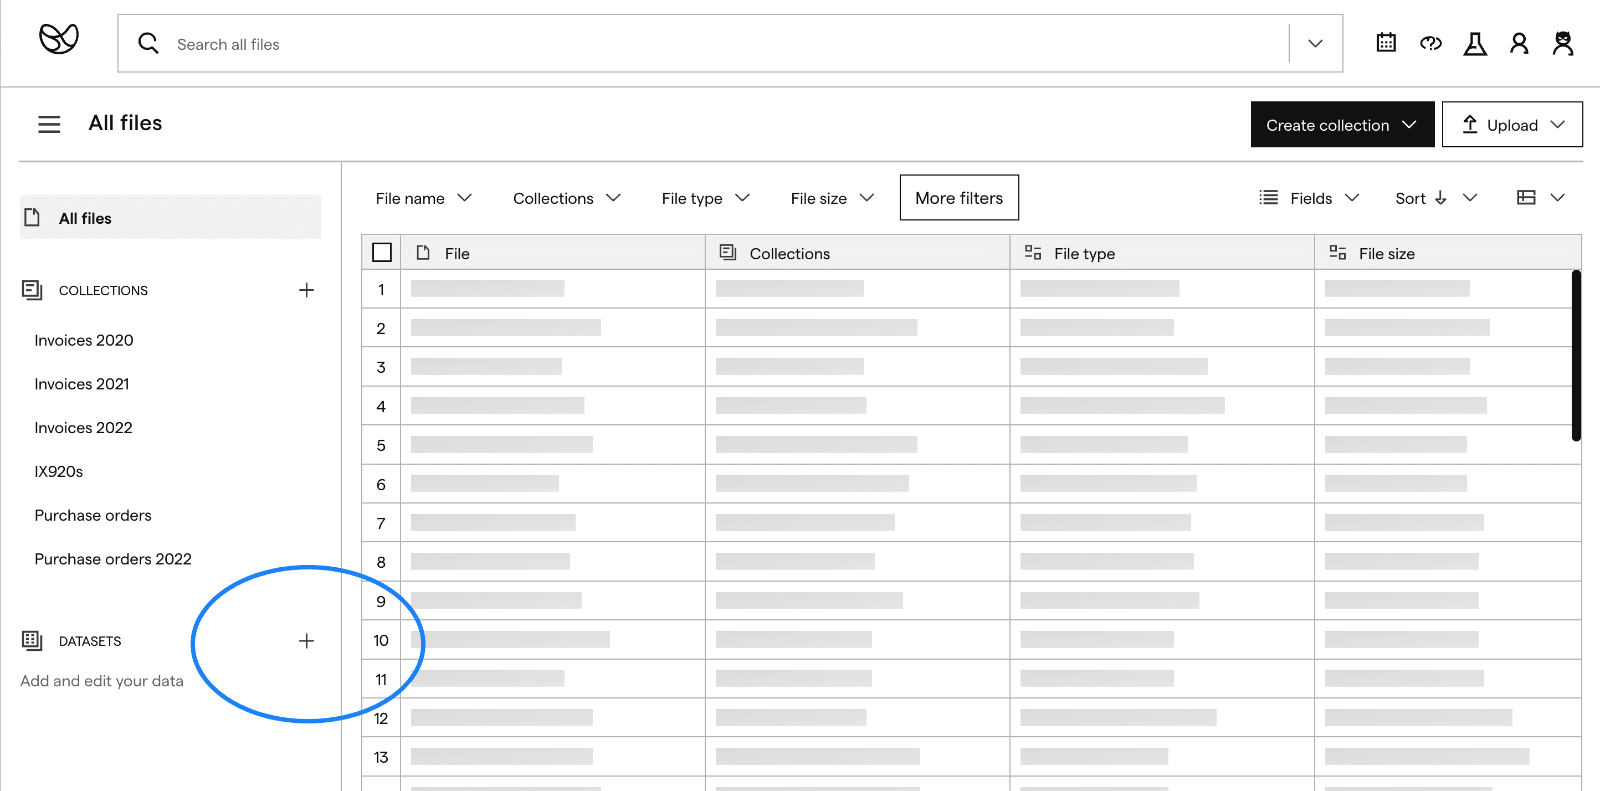The image size is (1600, 791).
Task: Click the File type column header icon
Action: [1033, 253]
